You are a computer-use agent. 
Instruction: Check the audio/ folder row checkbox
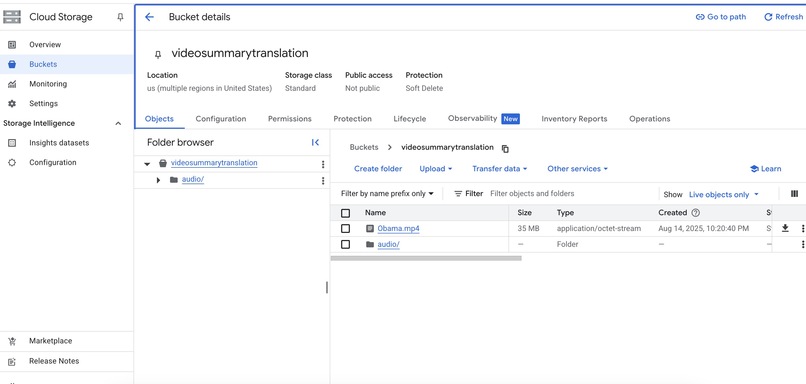[x=345, y=244]
